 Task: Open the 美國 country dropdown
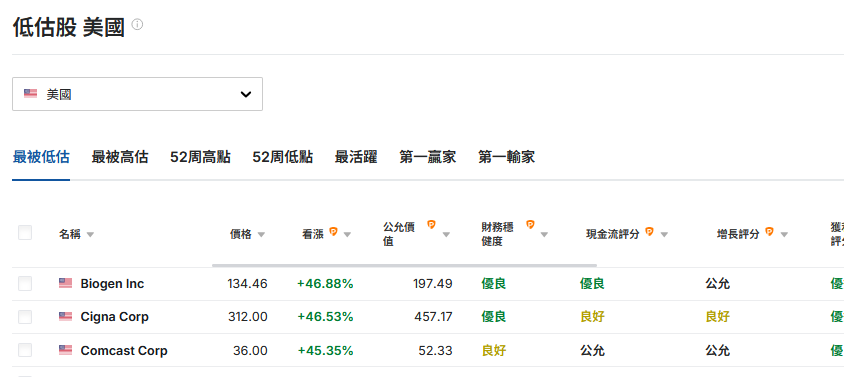click(137, 94)
